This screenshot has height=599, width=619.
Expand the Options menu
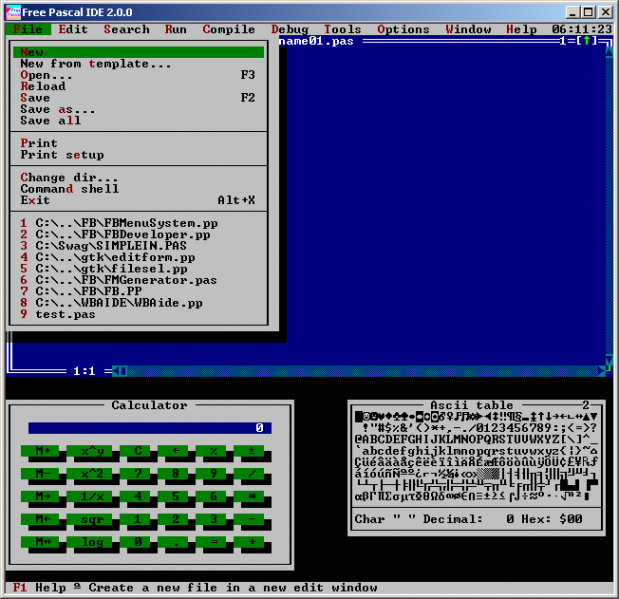click(x=403, y=30)
